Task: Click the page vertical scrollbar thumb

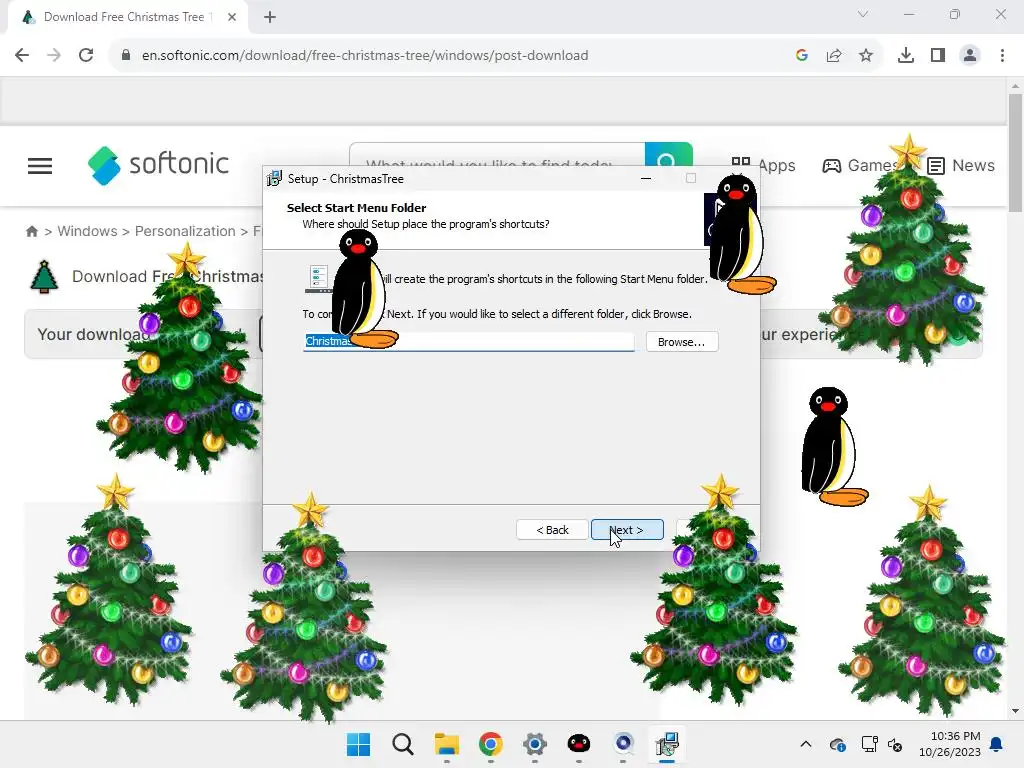Action: 1015,153
